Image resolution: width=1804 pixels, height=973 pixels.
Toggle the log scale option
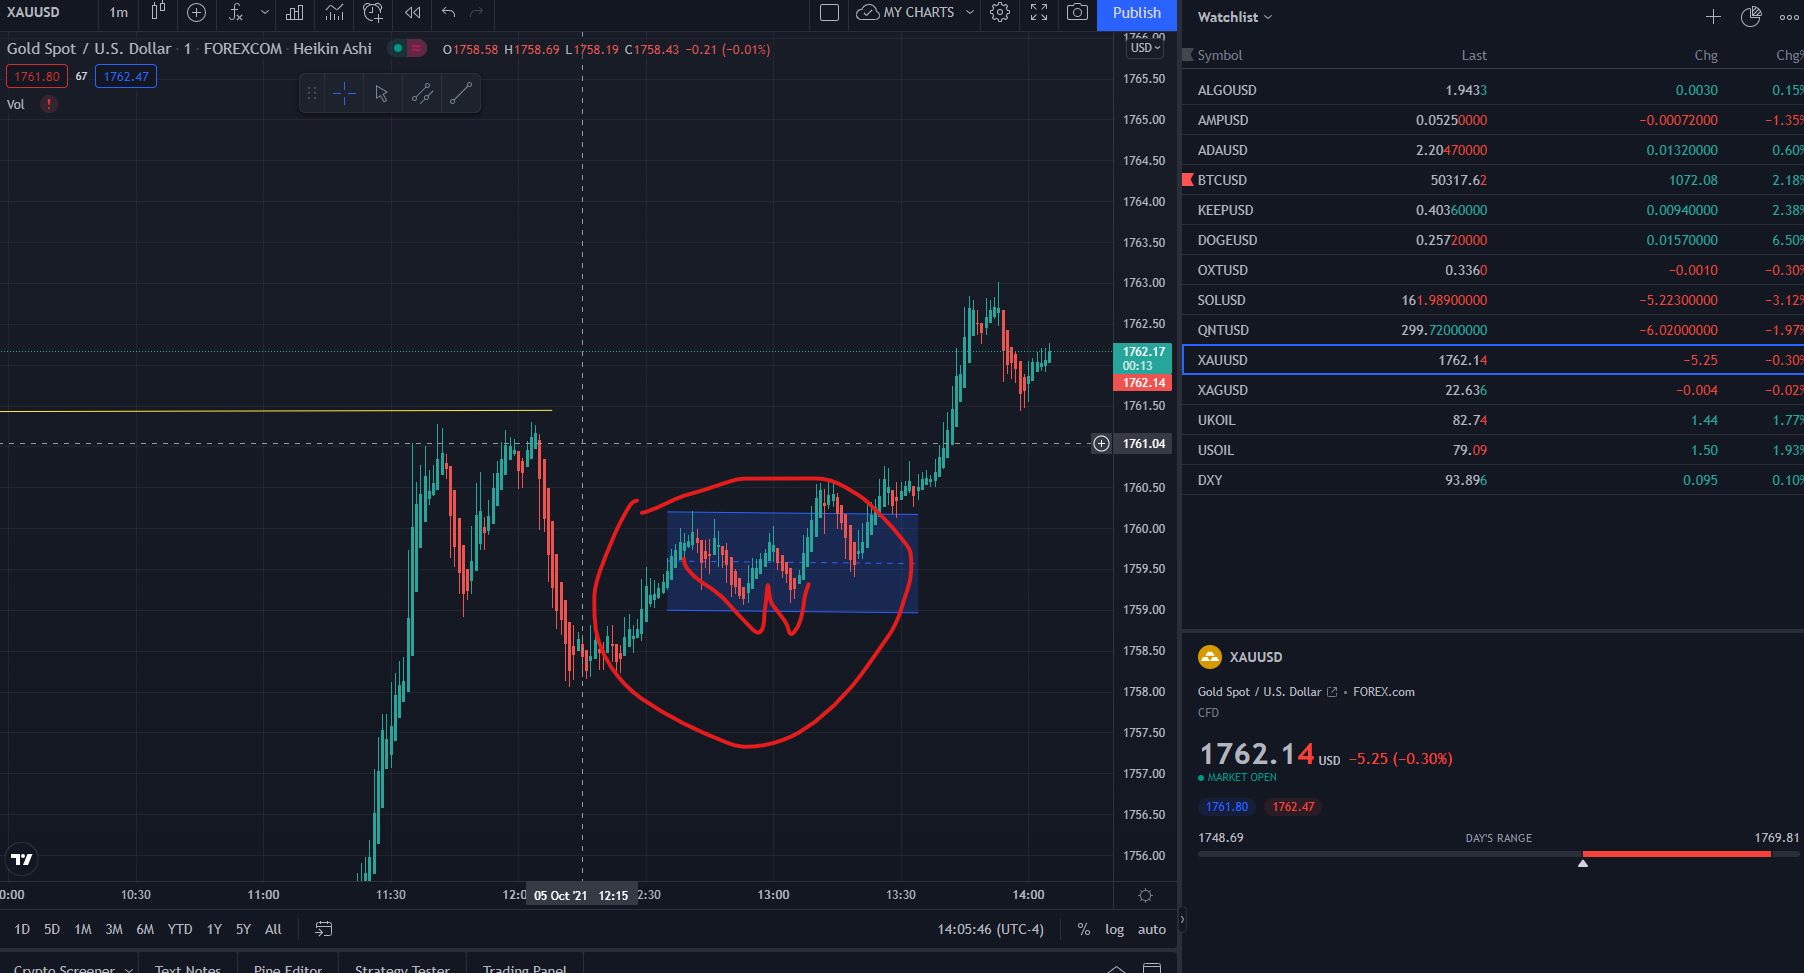click(1114, 929)
